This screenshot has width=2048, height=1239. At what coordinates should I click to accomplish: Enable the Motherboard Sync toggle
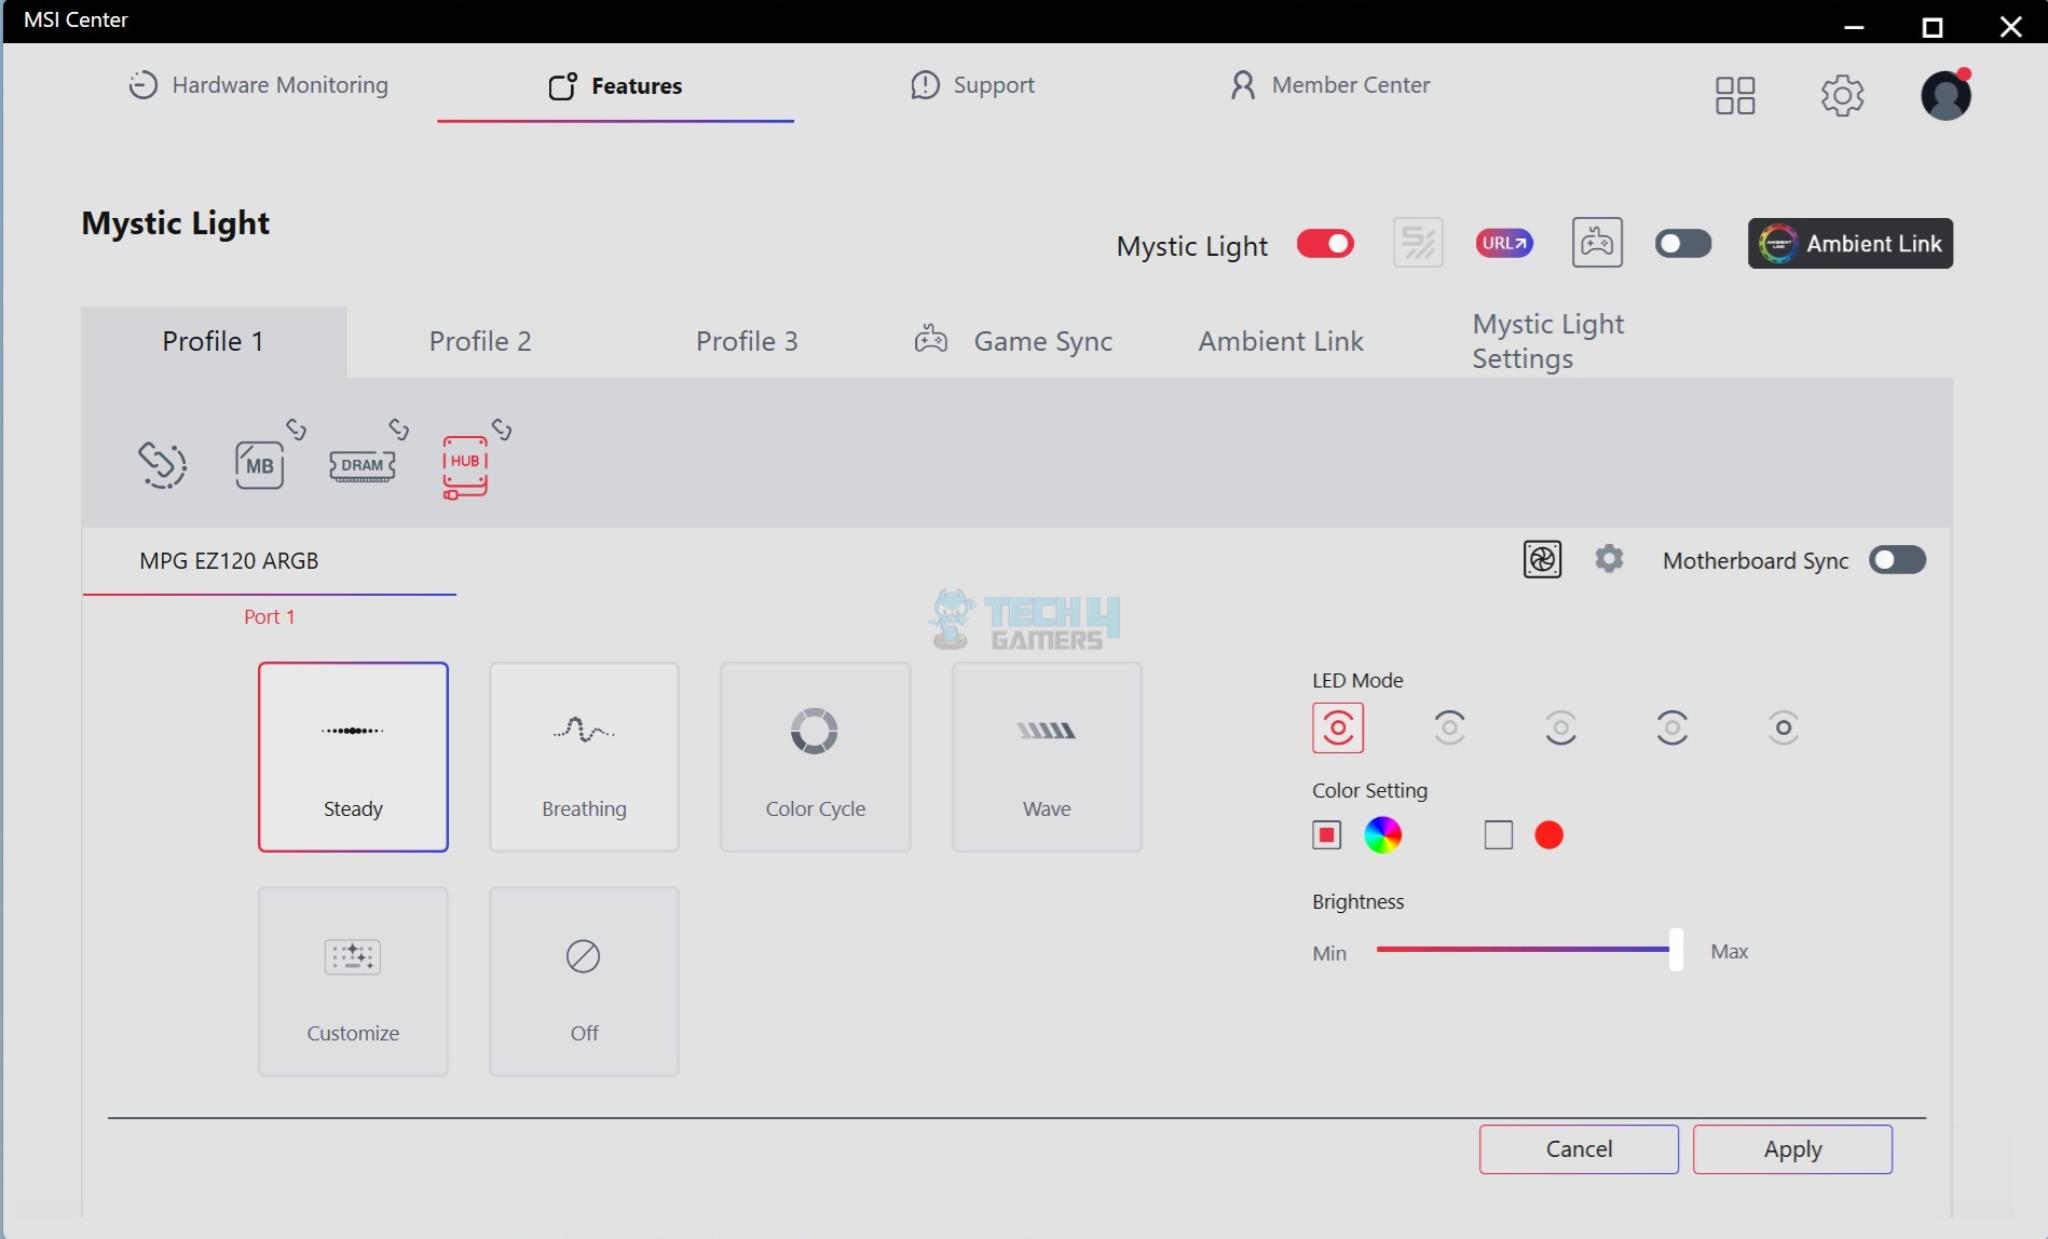pos(1896,560)
